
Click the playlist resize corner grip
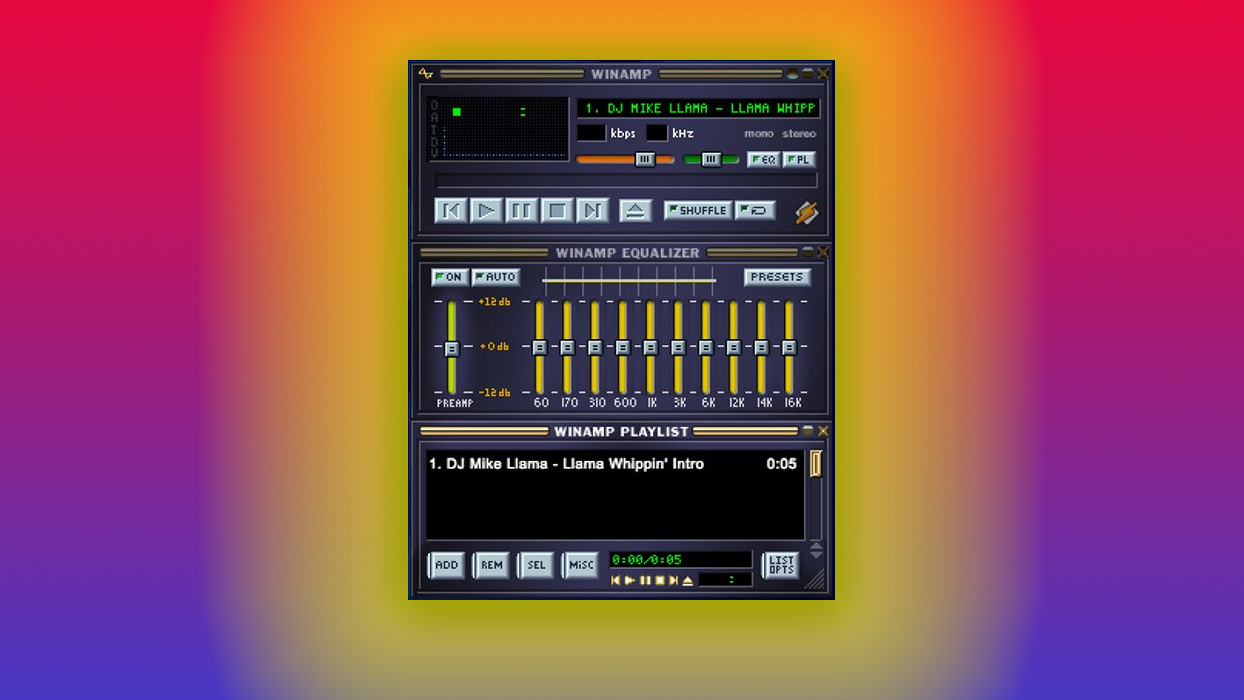pyautogui.click(x=816, y=580)
